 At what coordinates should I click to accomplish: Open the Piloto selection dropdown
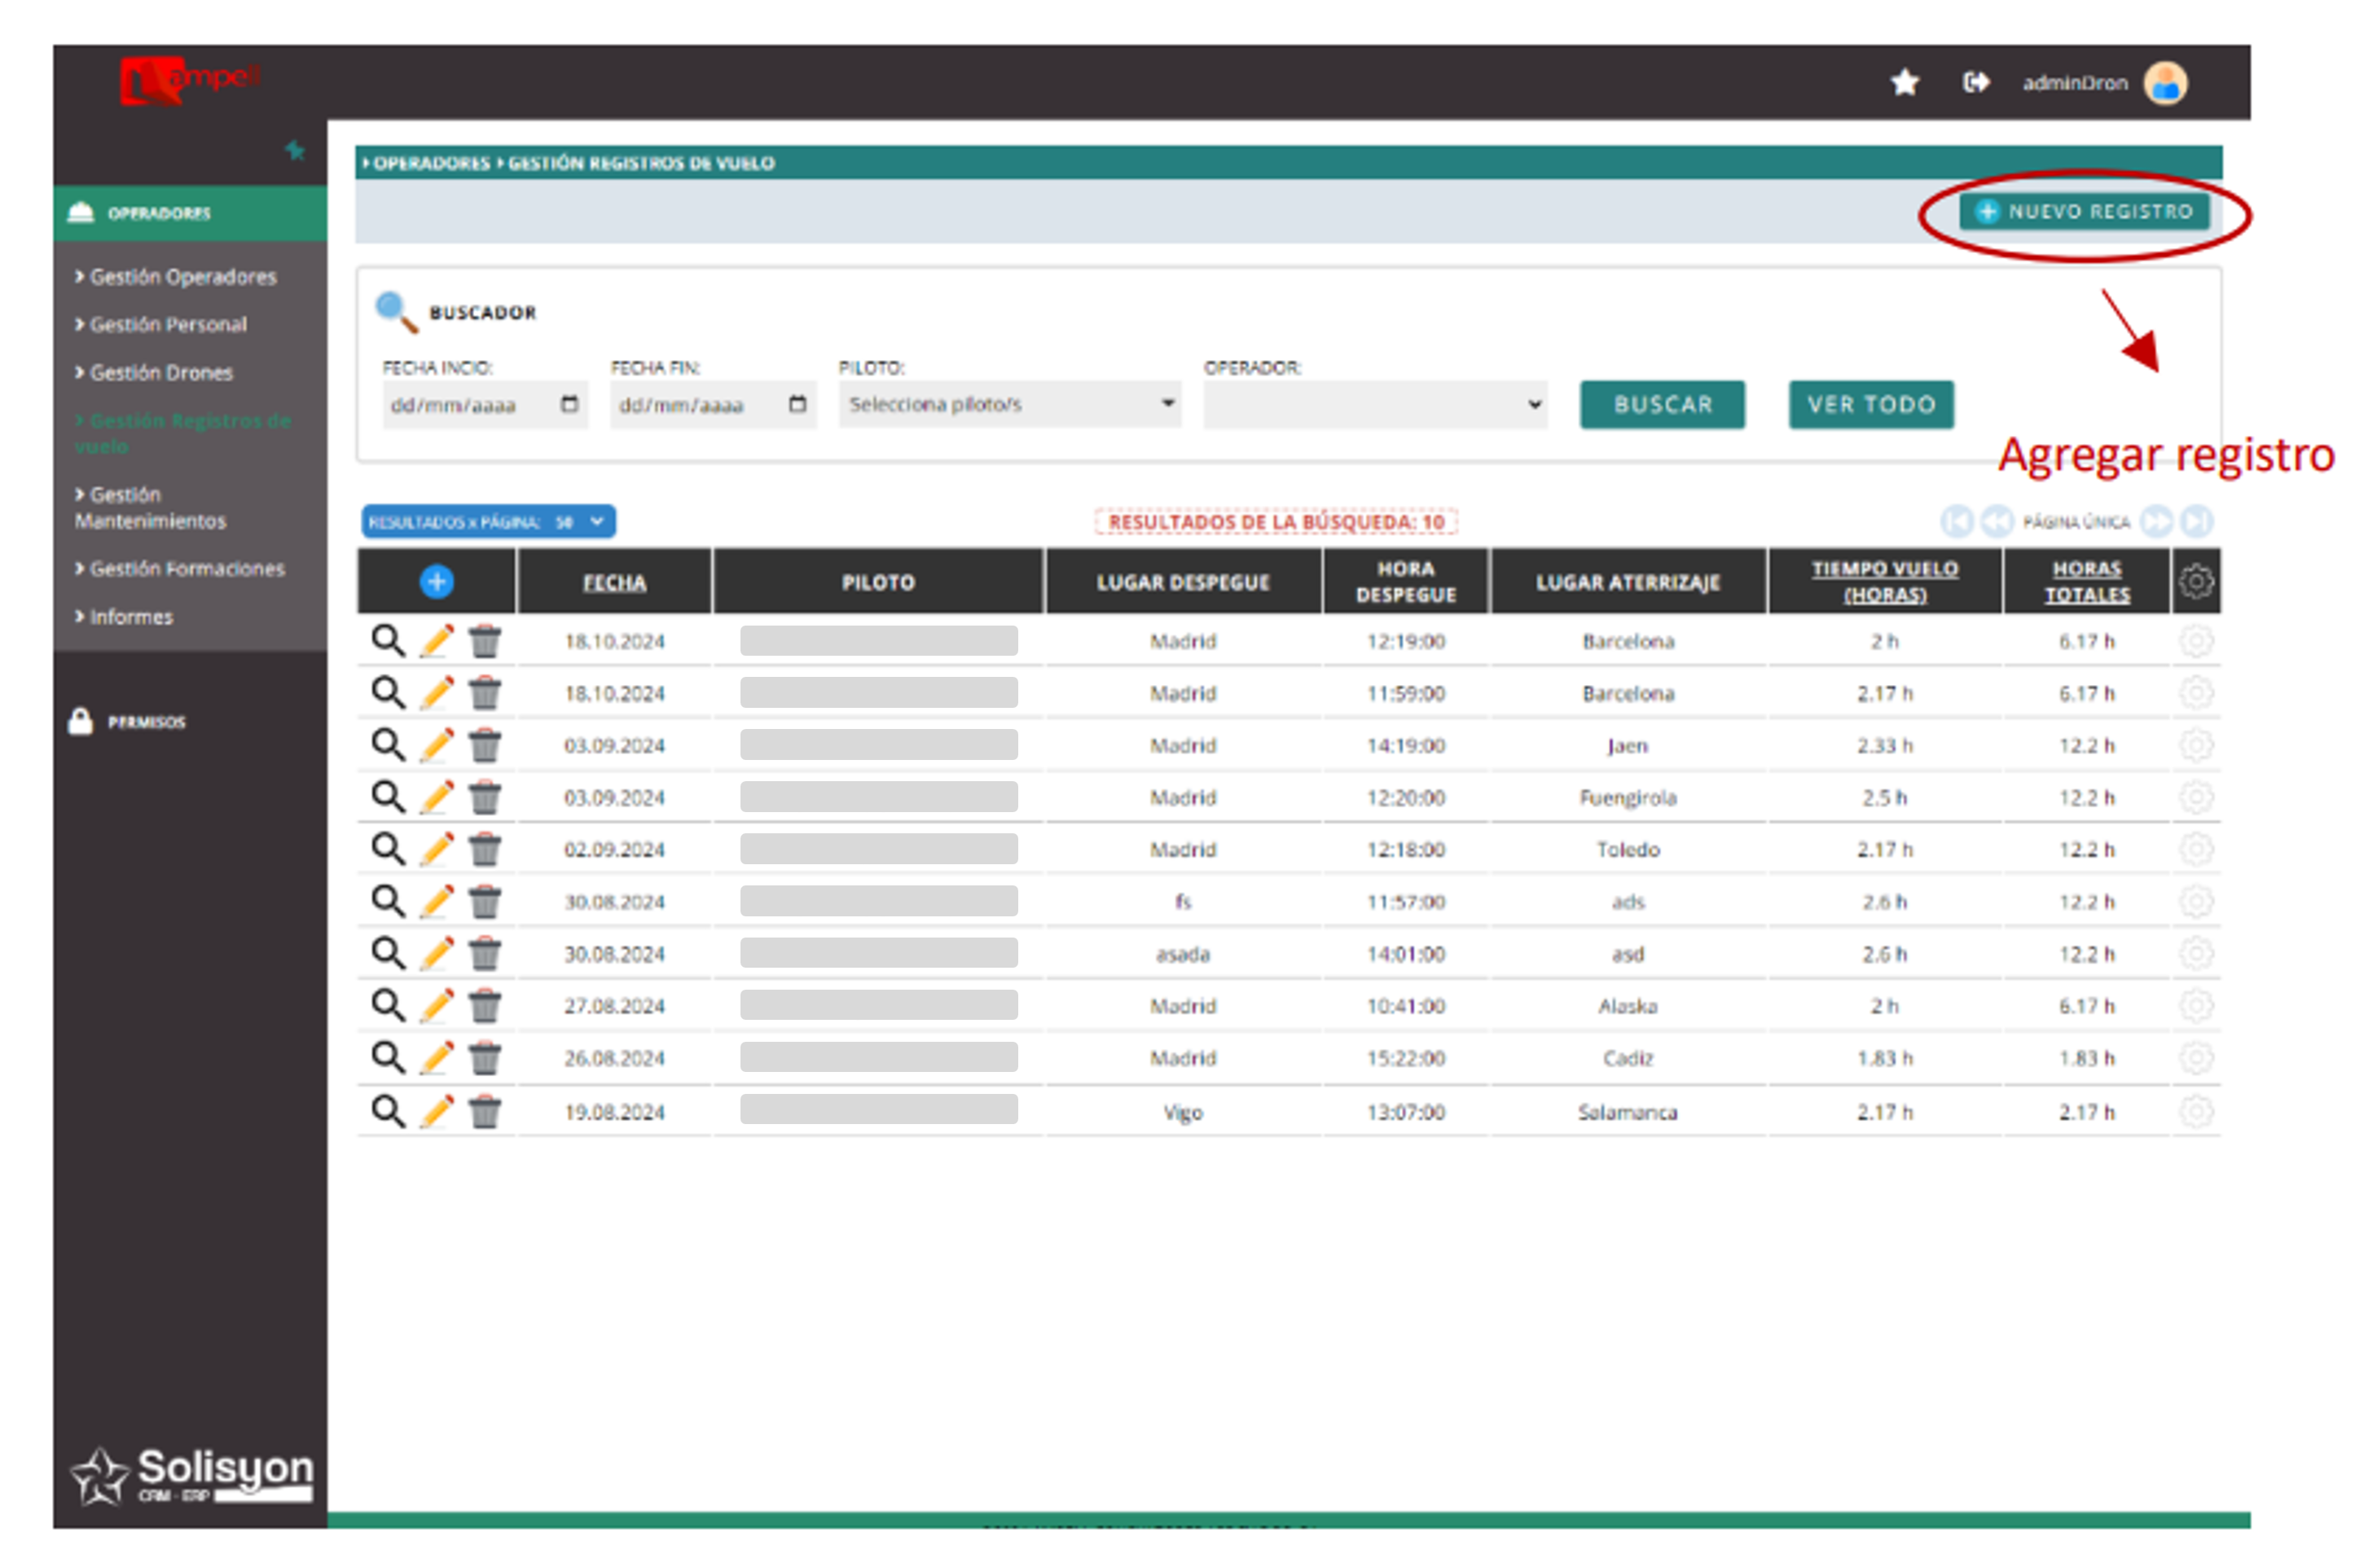coord(1009,404)
